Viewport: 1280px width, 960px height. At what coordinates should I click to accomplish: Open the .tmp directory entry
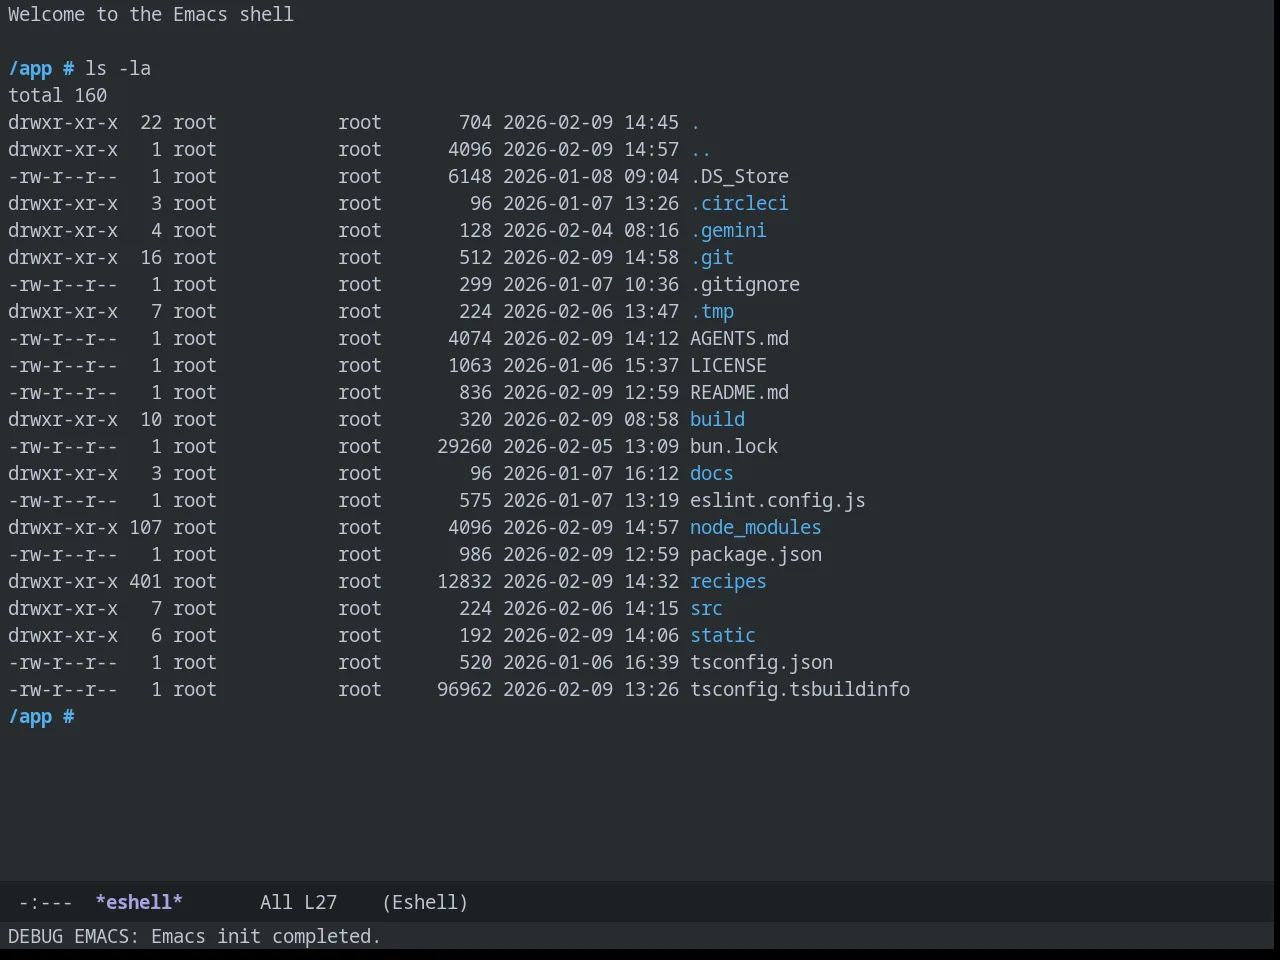tap(712, 311)
